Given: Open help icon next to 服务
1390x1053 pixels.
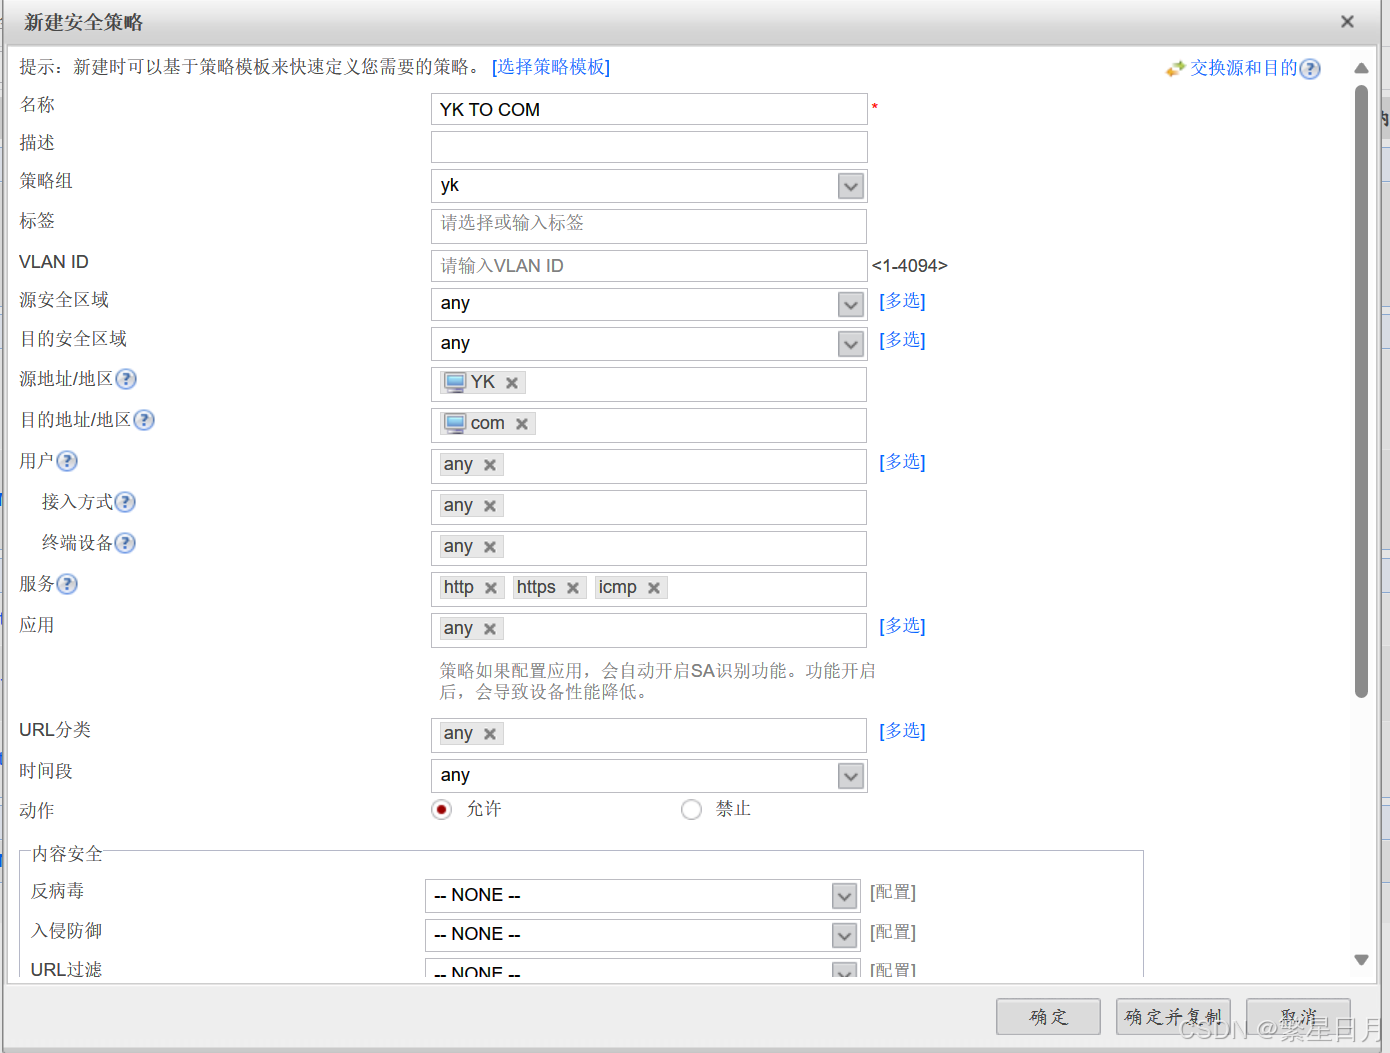Looking at the screenshot, I should 67,584.
